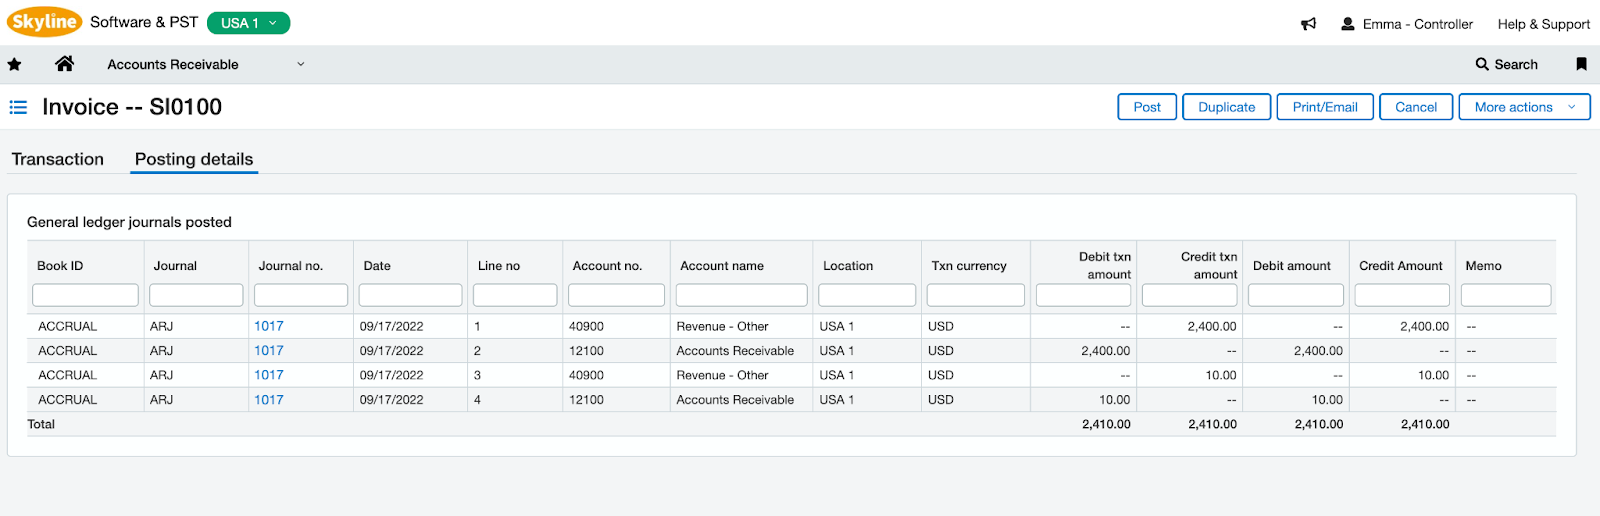The image size is (1600, 516).
Task: Click the Print/Email button
Action: 1325,107
